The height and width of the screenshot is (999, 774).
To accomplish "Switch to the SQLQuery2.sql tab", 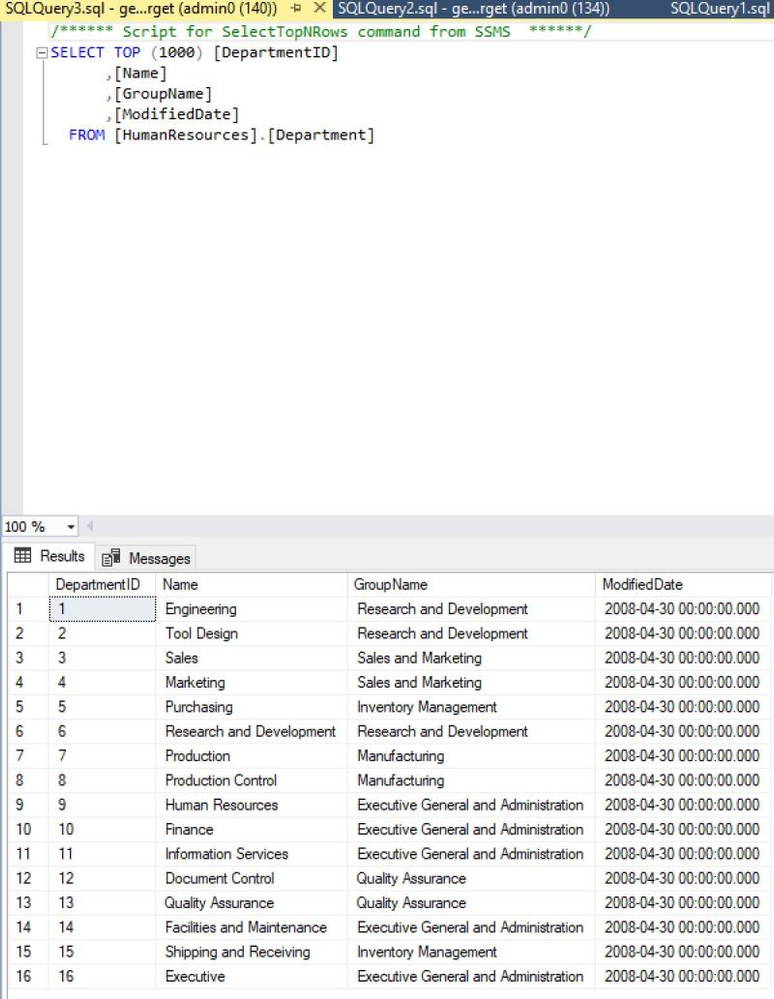I will click(473, 9).
